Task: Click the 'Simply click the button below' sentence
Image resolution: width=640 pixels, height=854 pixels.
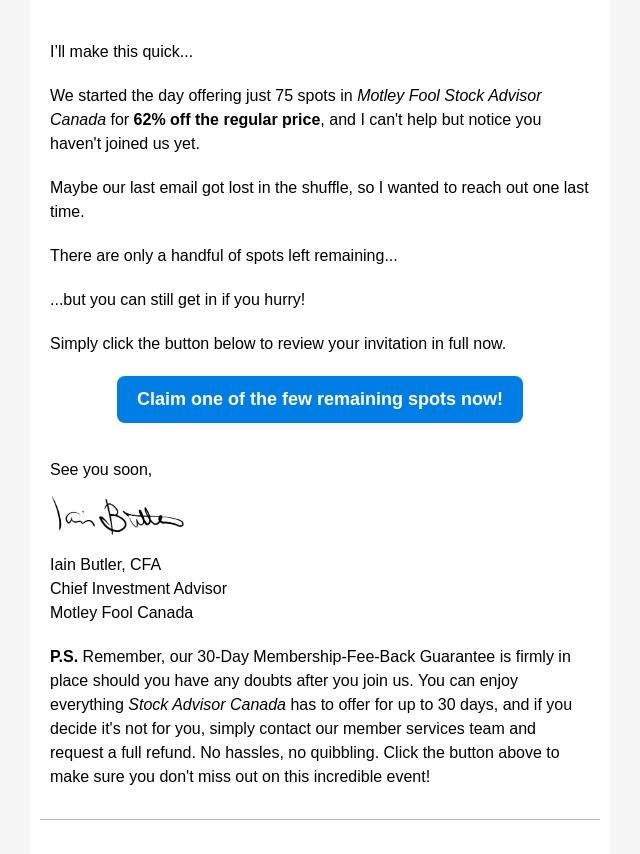Action: tap(277, 344)
